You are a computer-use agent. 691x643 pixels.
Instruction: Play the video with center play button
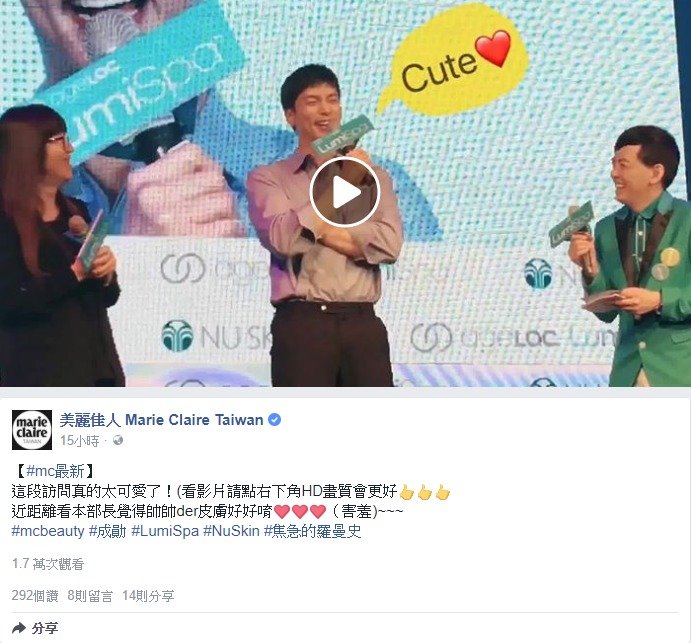[345, 192]
